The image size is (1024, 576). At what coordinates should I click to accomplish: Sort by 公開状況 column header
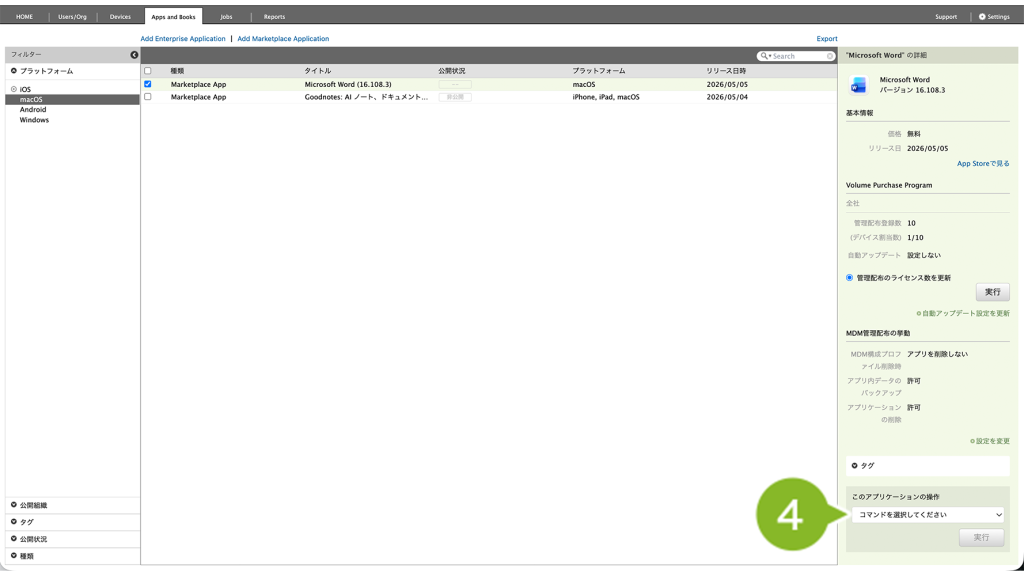point(452,71)
